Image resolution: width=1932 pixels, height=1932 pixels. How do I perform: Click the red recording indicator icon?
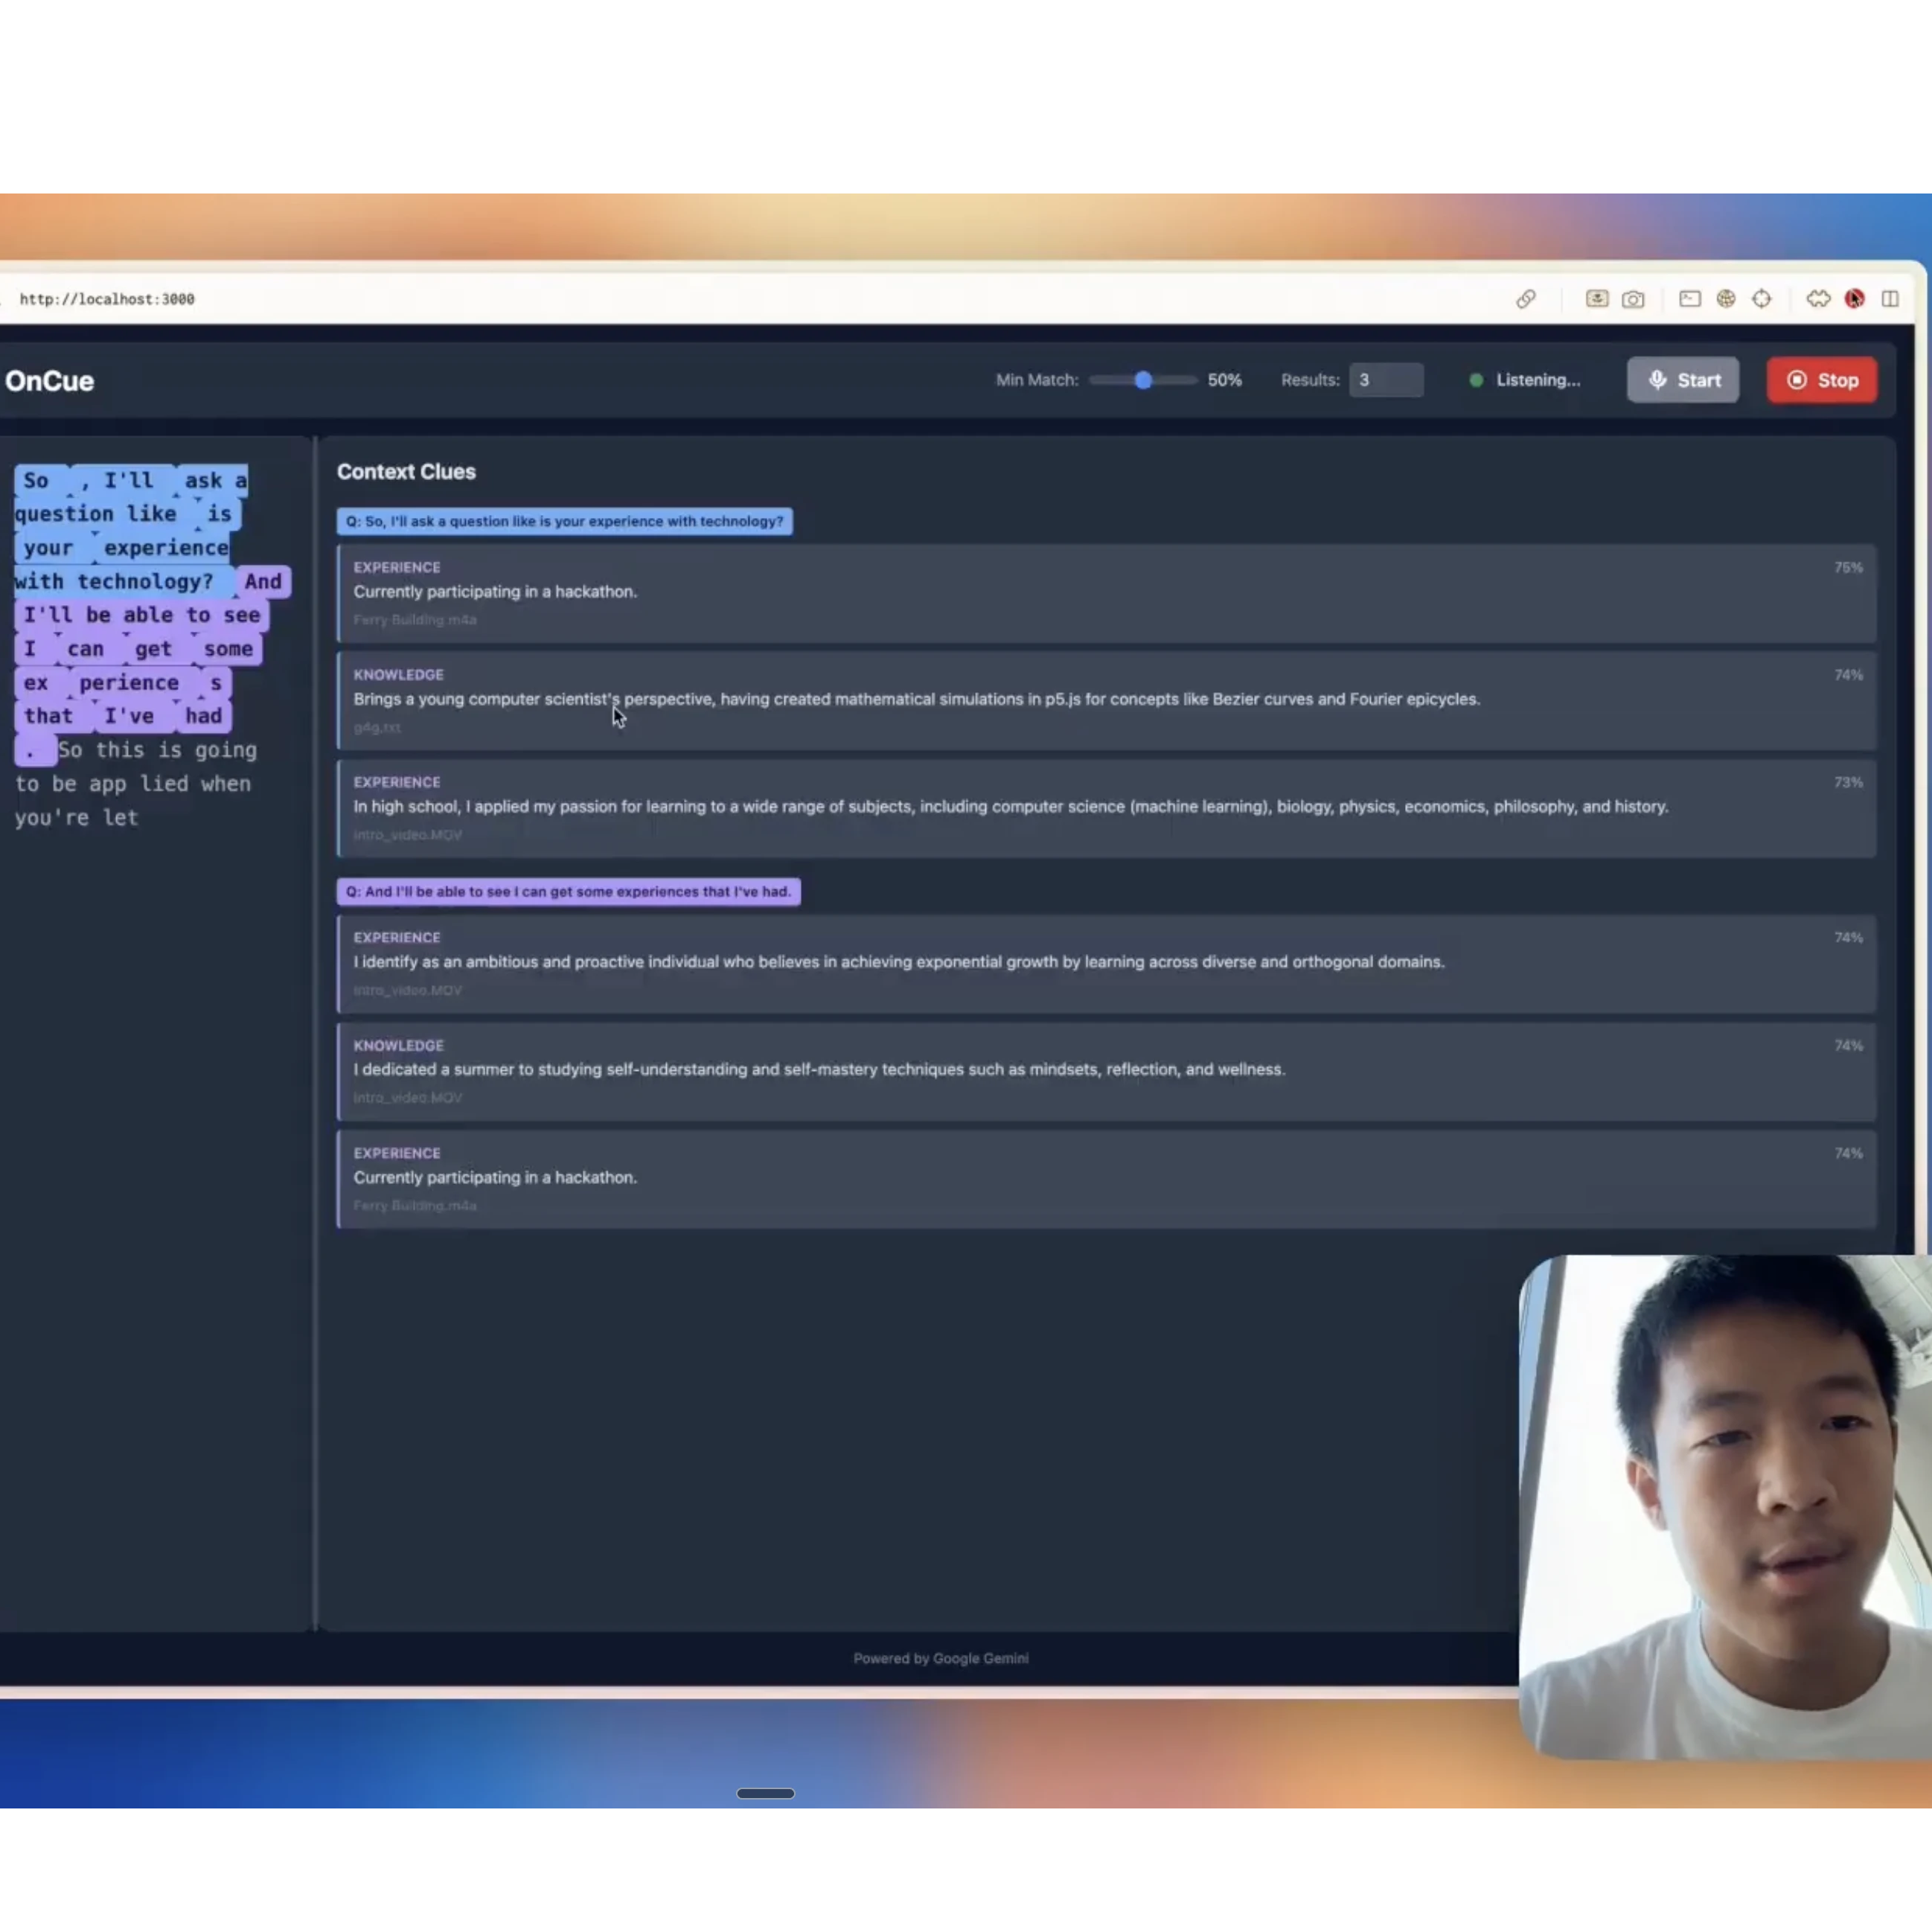tap(1854, 299)
